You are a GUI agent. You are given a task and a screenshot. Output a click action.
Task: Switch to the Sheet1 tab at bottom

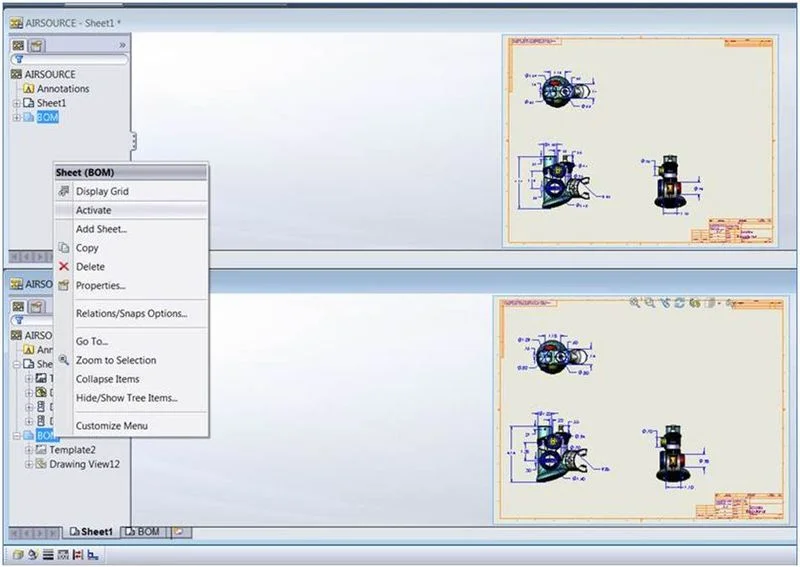[x=91, y=532]
